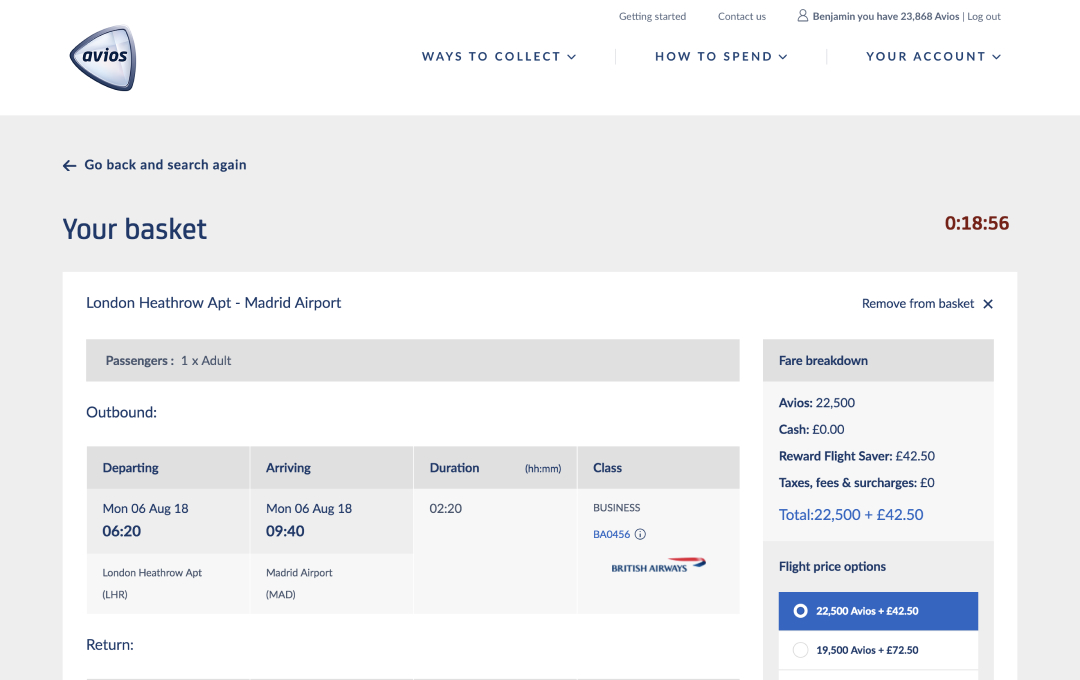Open the Your Account dropdown
The image size is (1080, 680).
coord(933,57)
